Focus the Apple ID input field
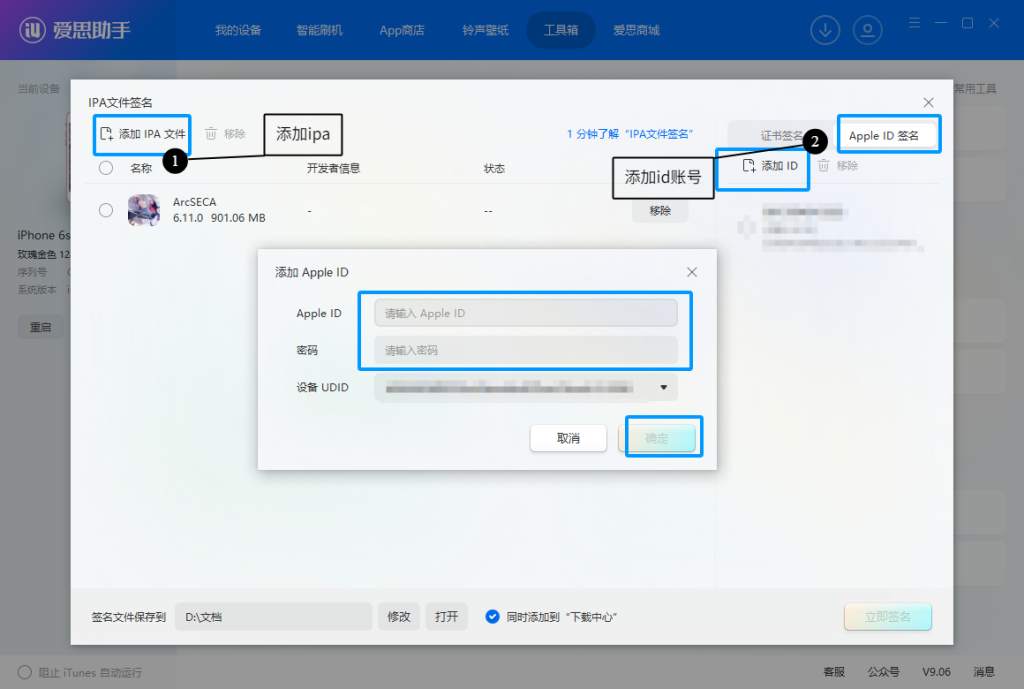 tap(526, 313)
